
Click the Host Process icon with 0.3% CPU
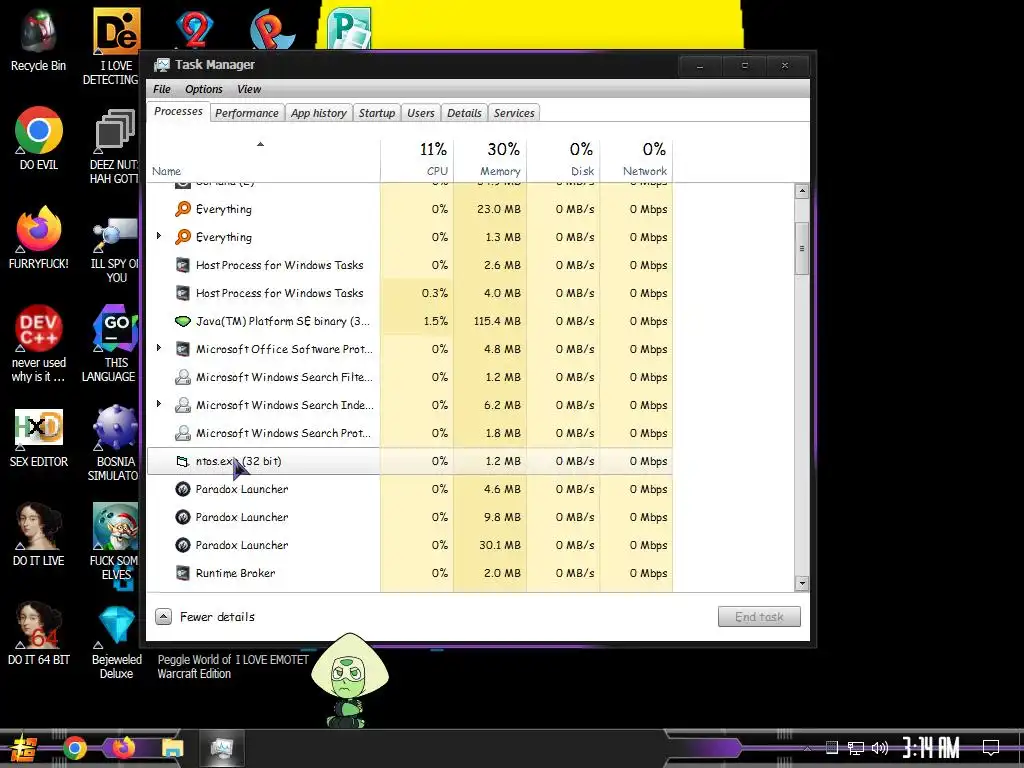(183, 293)
